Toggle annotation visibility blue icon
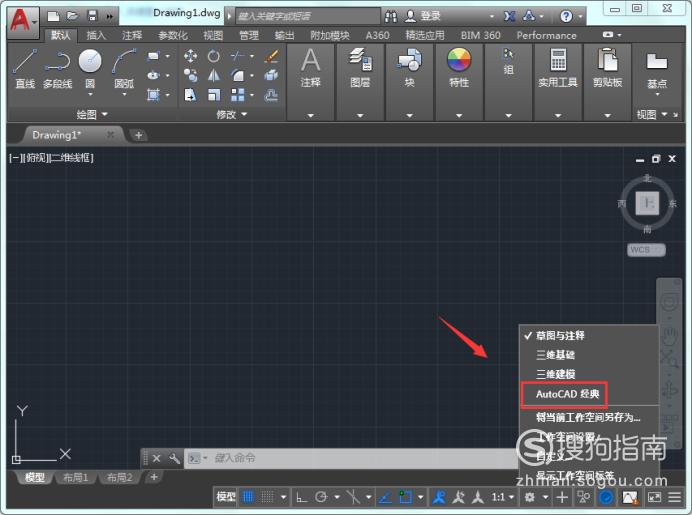Viewport: 692px width, 515px height. (x=439, y=497)
